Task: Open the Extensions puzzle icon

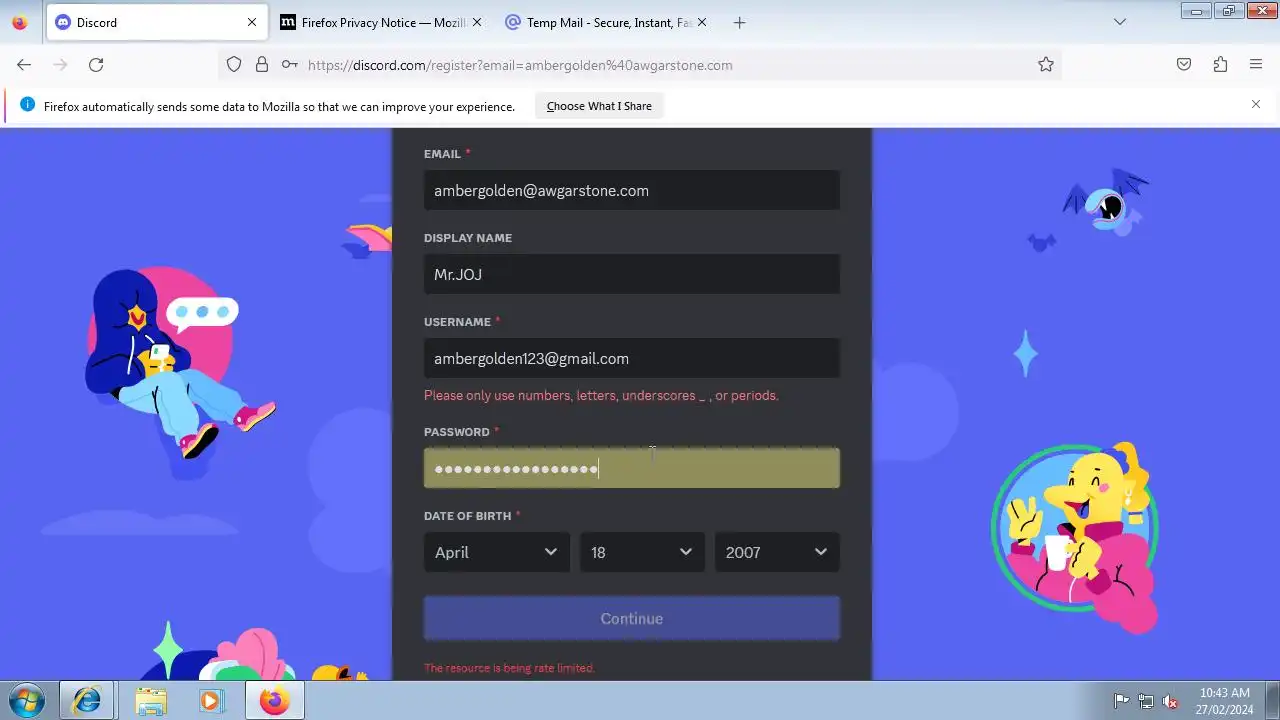Action: tap(1220, 64)
